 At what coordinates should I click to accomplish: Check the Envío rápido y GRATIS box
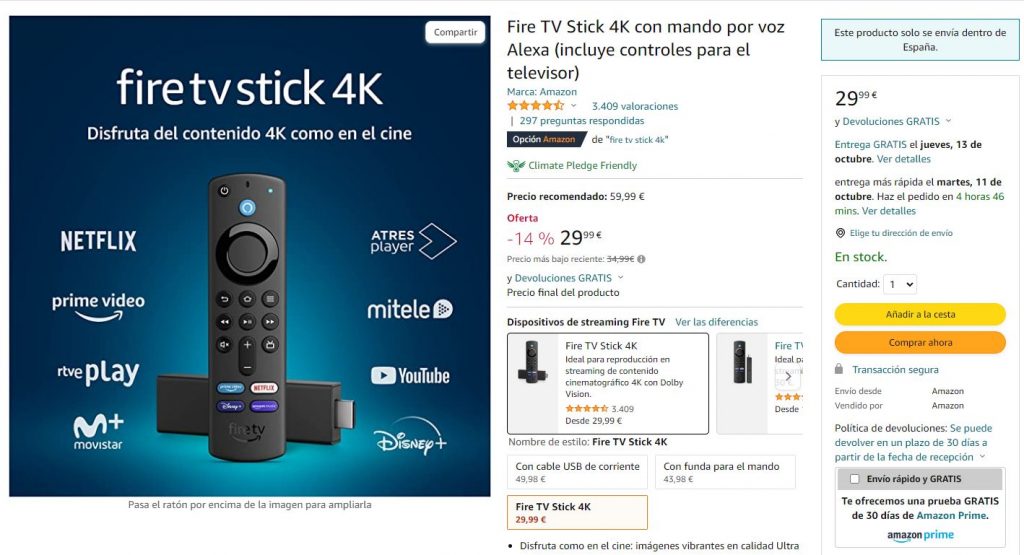pos(854,479)
